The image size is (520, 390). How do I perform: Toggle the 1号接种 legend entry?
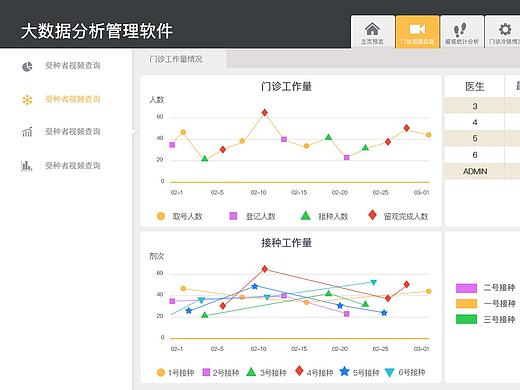coord(175,372)
